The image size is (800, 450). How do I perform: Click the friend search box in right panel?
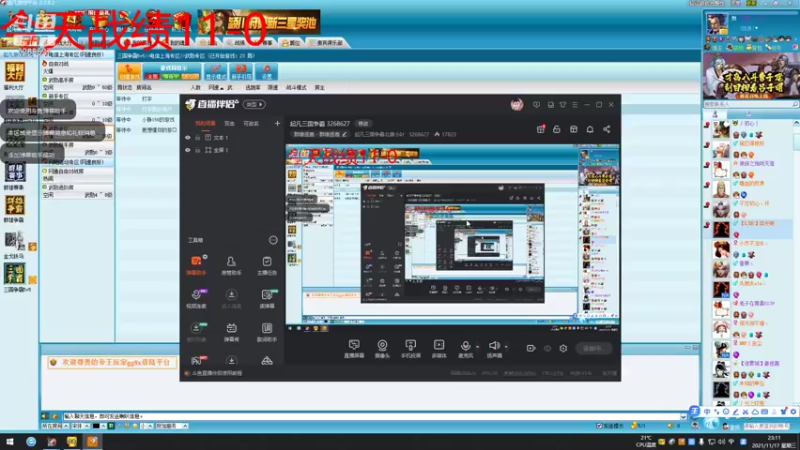click(x=751, y=104)
